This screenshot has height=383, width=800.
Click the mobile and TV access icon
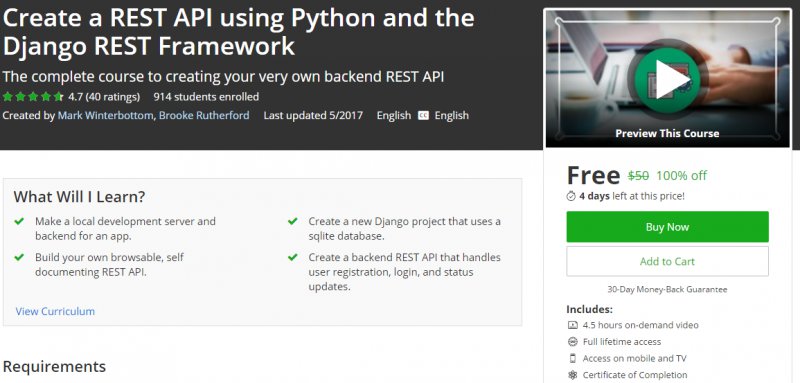pos(572,358)
